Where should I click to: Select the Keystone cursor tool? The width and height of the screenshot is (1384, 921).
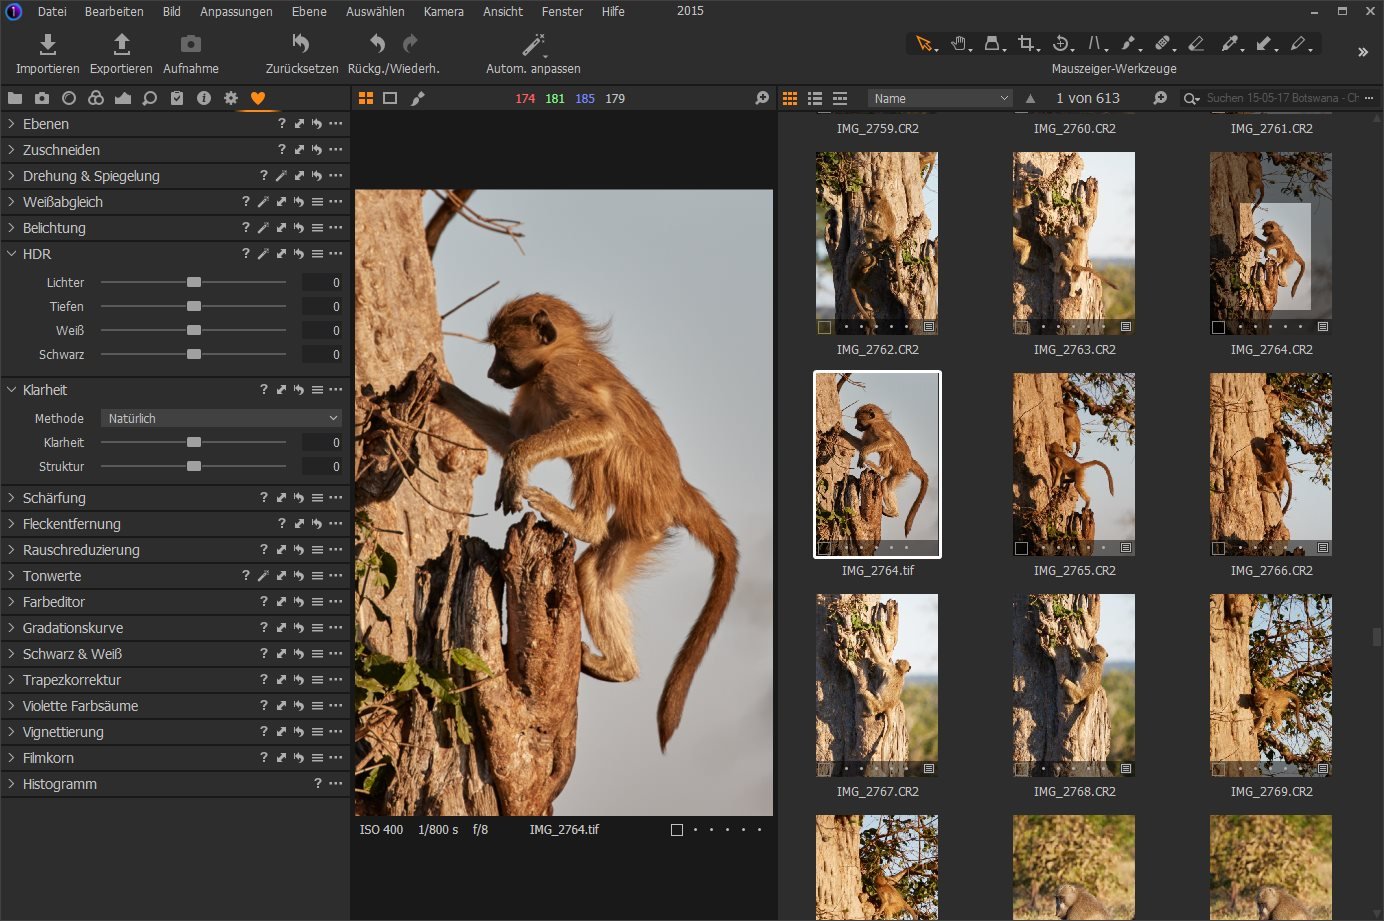(1096, 44)
